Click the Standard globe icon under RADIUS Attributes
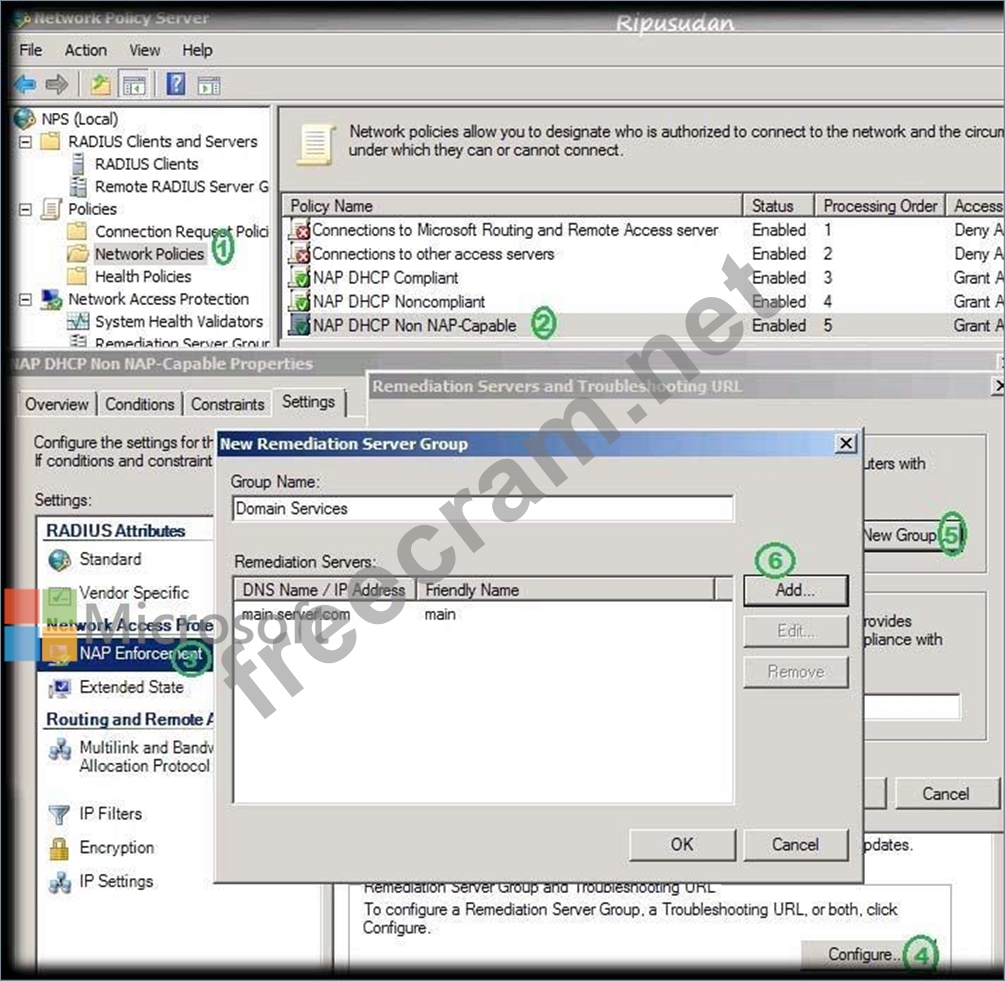The width and height of the screenshot is (1005, 981). (60, 560)
